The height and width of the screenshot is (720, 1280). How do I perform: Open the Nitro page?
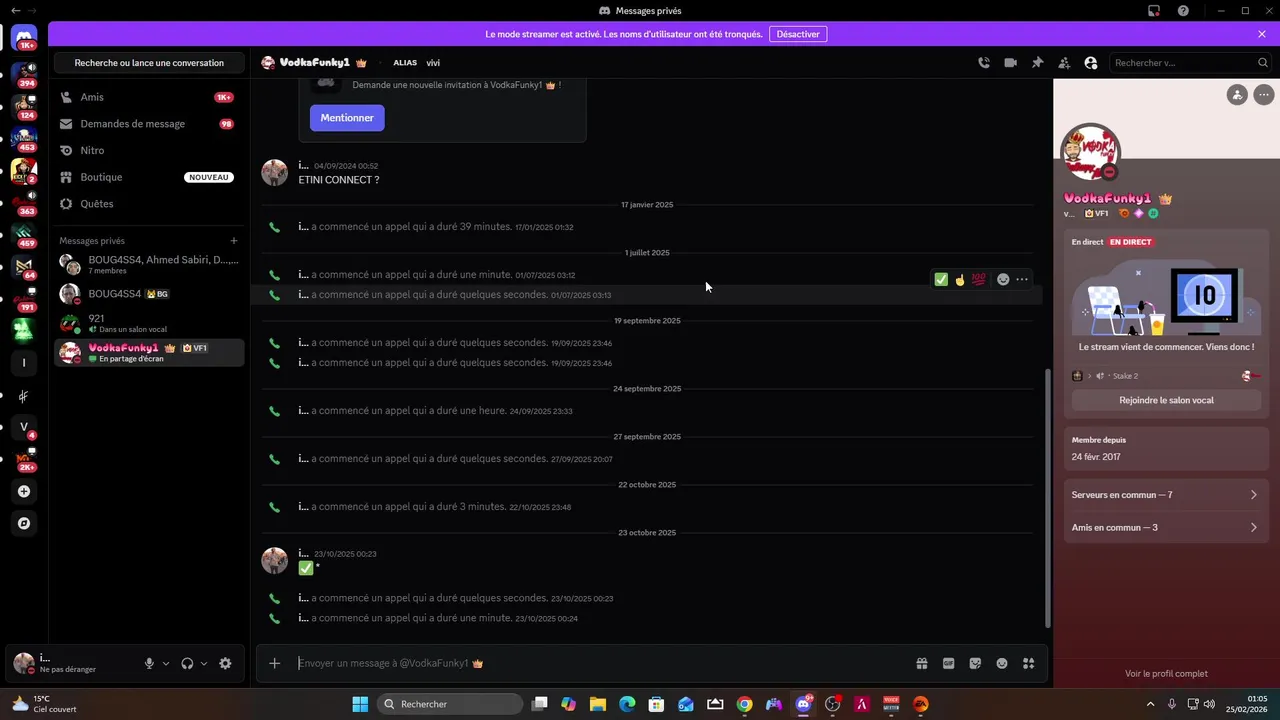[x=149, y=150]
